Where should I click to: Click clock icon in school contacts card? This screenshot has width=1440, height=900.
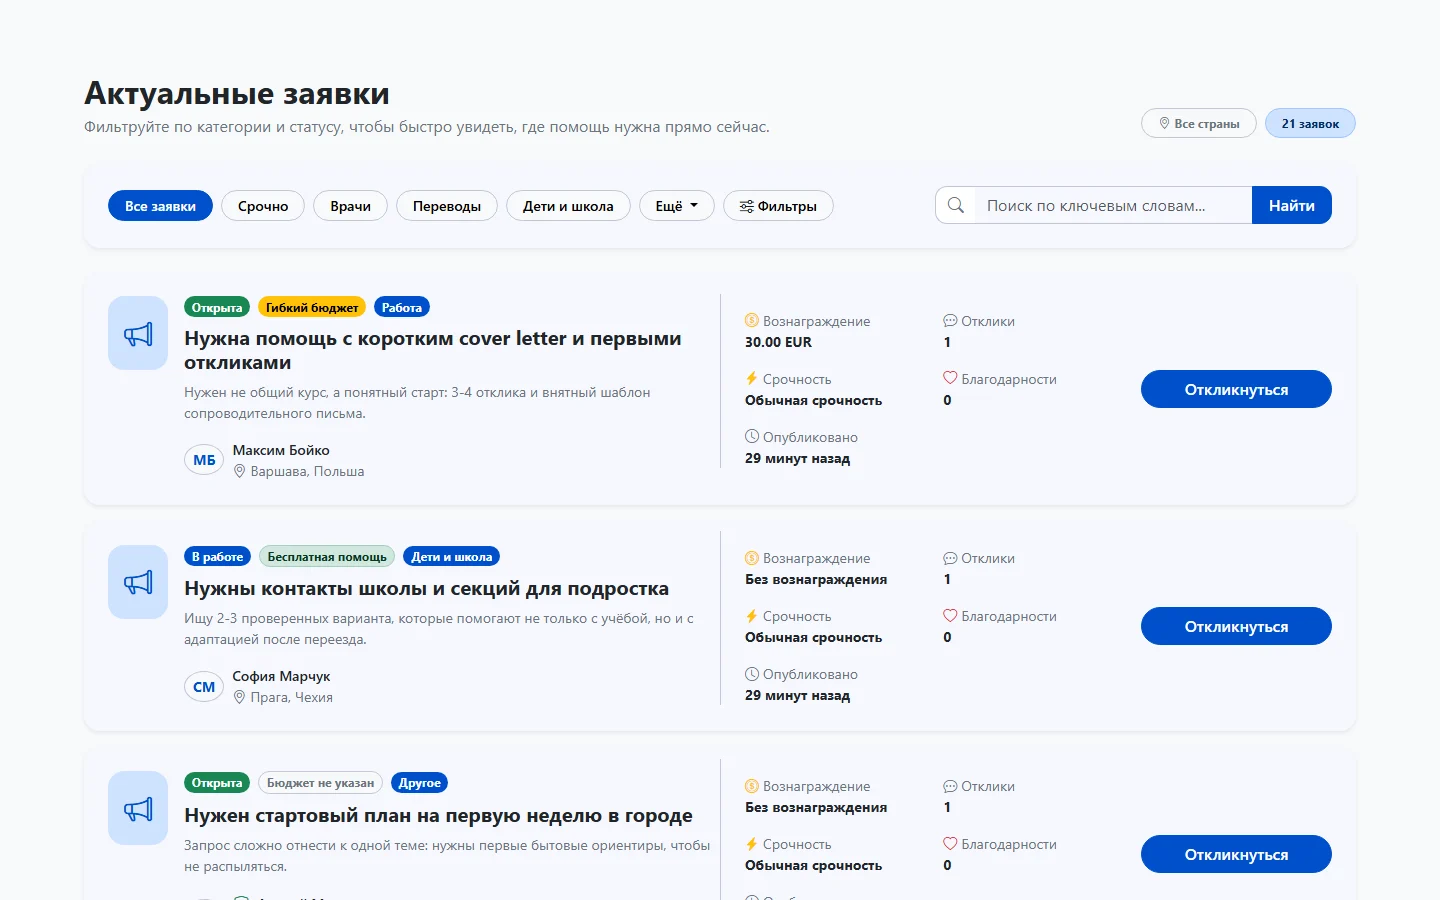752,674
